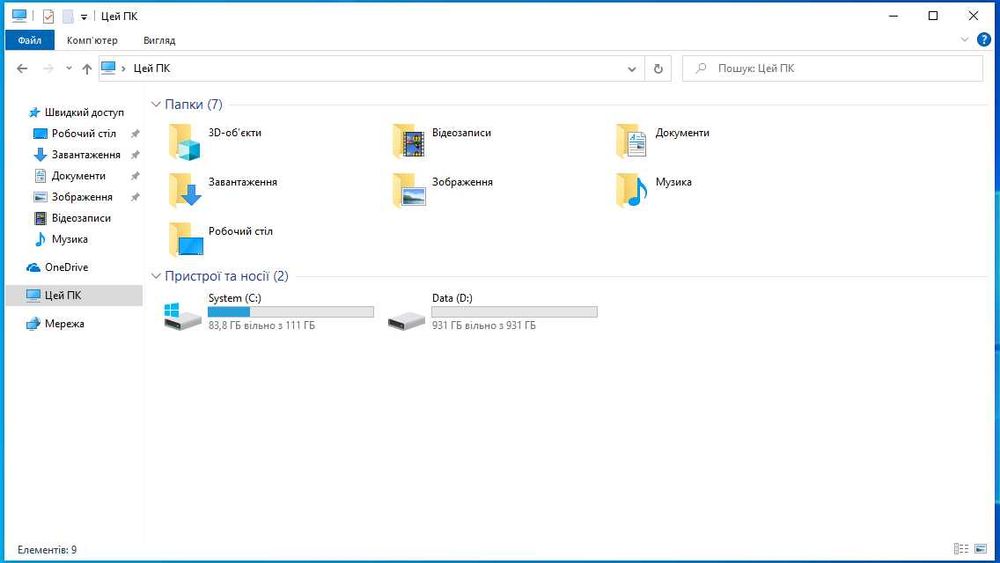Select Цей ПК in the navigation pane
The image size is (1000, 563).
click(x=74, y=295)
